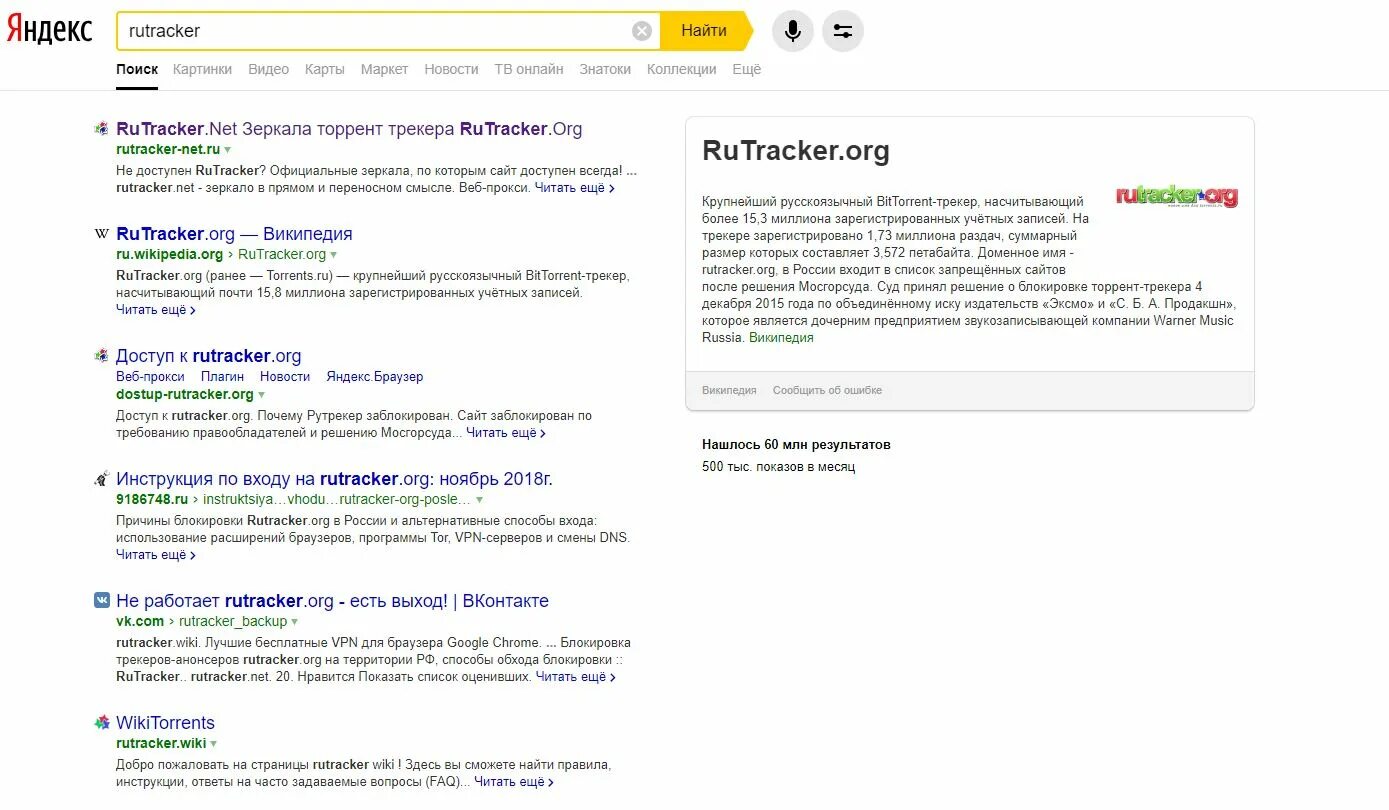
Task: Clear the search query with the X icon
Action: point(642,31)
